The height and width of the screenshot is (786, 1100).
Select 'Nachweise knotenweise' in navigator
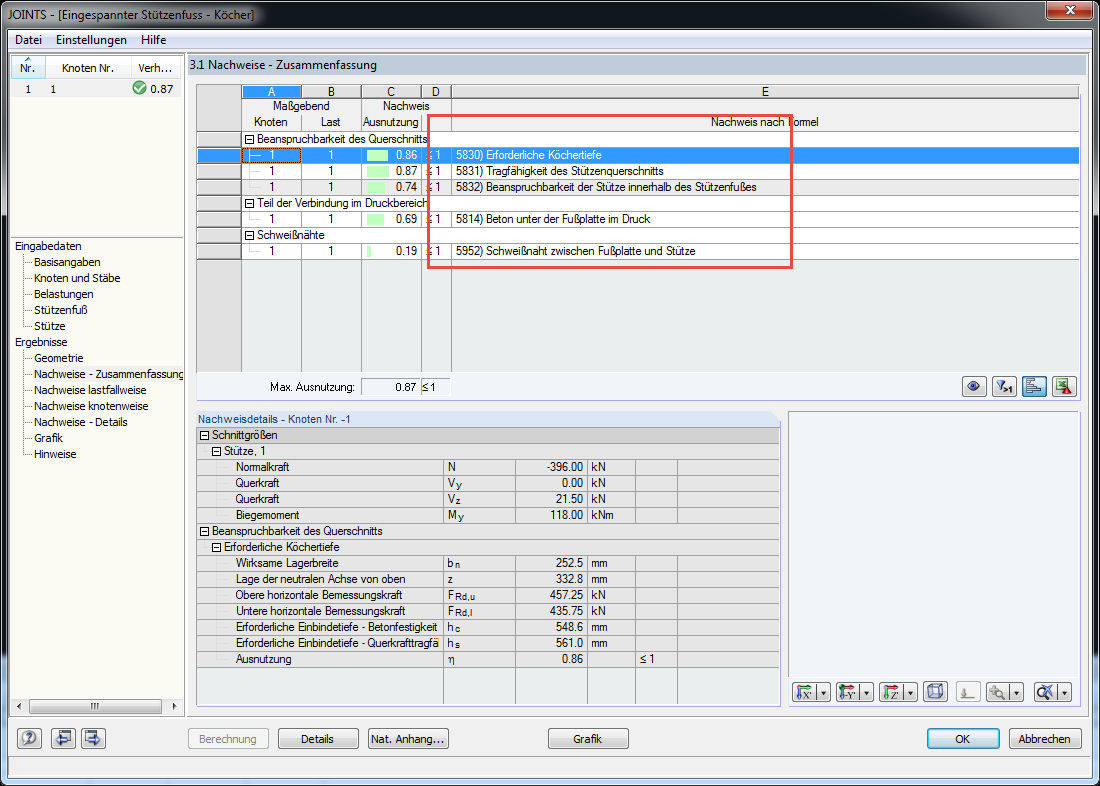tap(91, 406)
